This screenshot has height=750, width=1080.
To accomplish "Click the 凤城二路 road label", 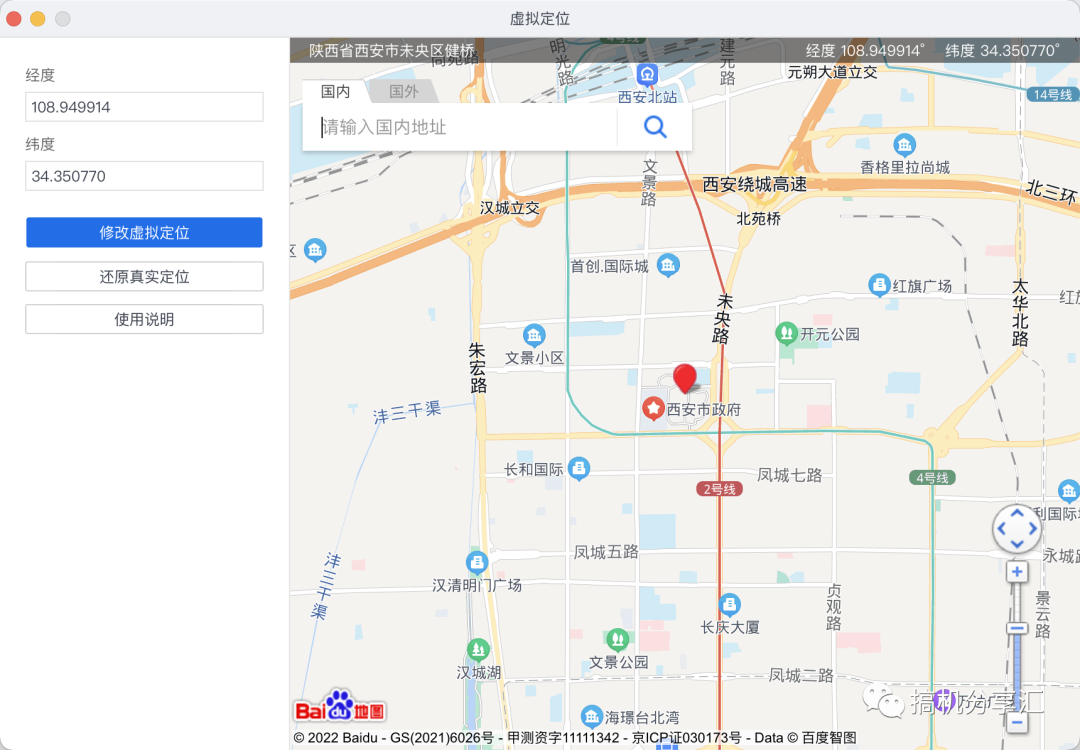I will [x=800, y=676].
